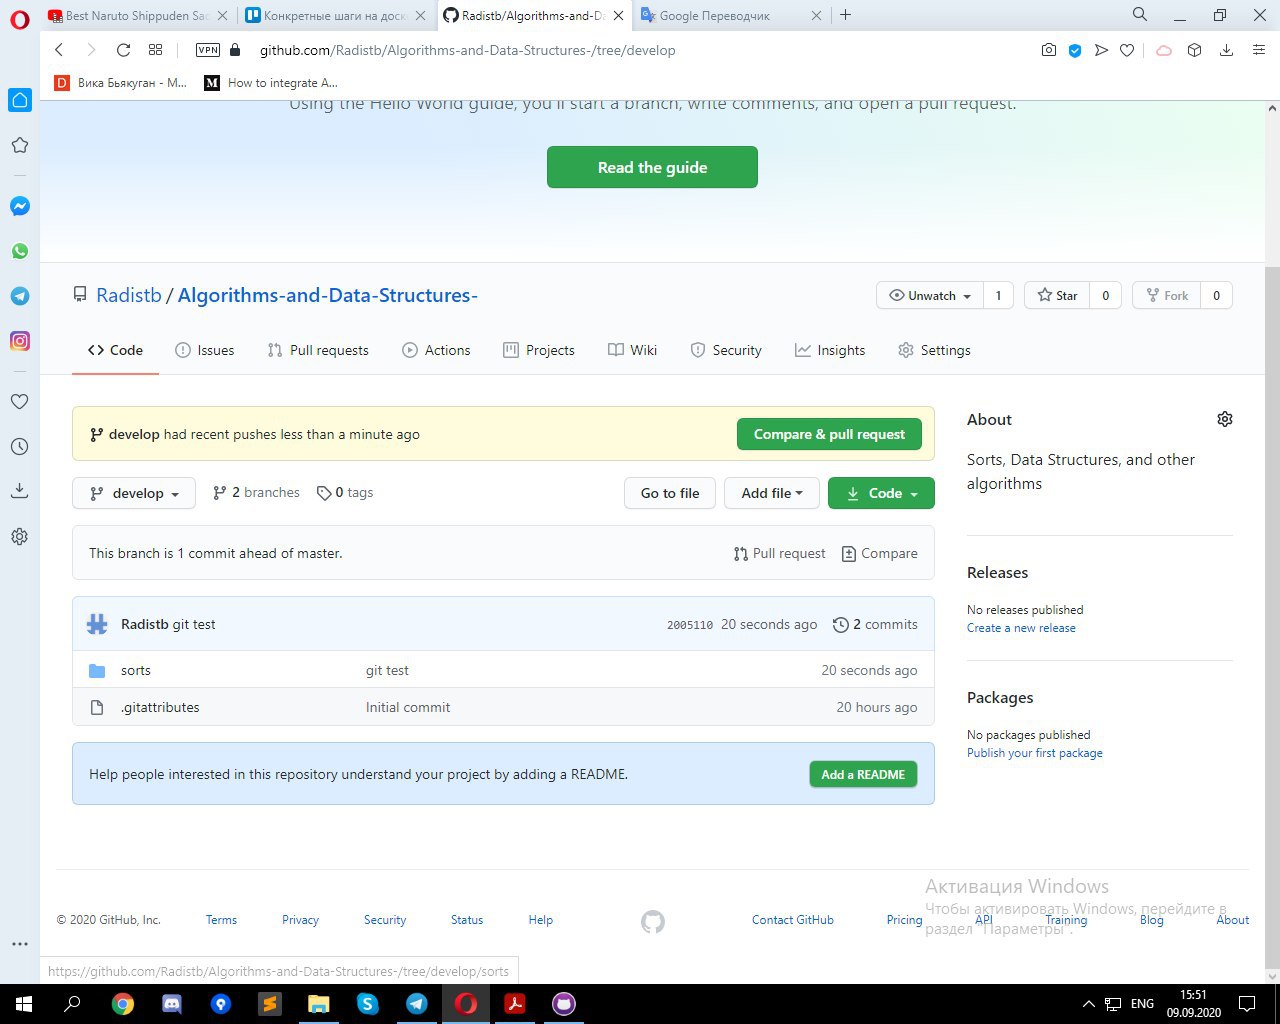
Task: Expand the Add file dropdown
Action: coord(772,493)
